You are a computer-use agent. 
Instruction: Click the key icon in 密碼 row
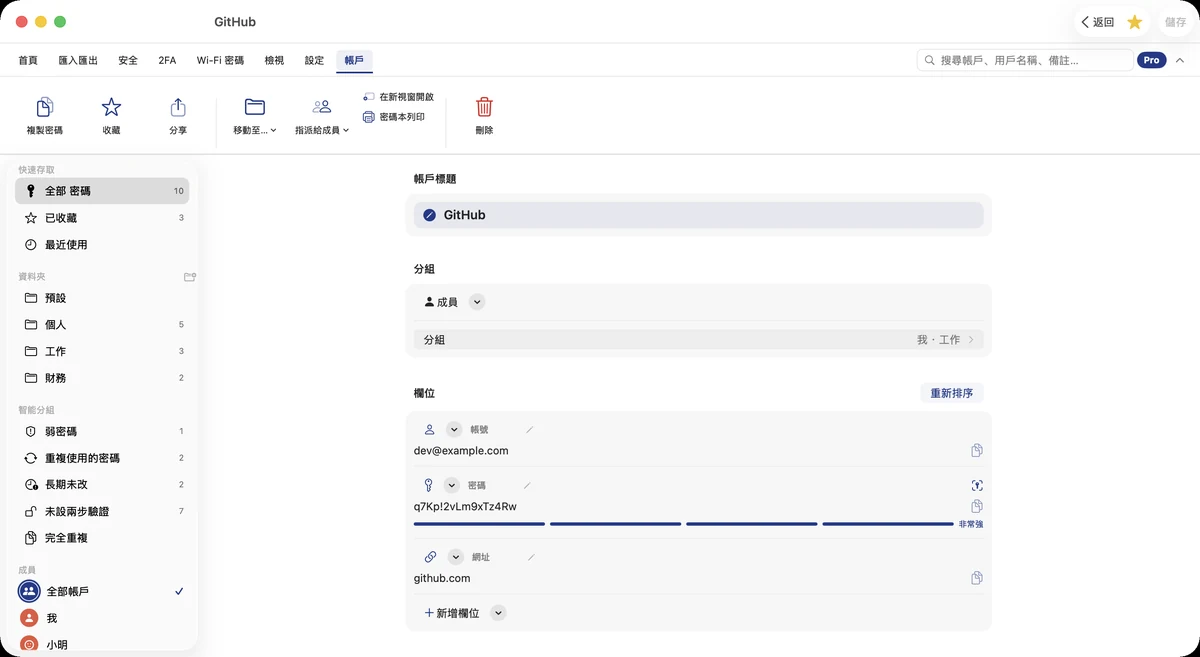pos(430,485)
